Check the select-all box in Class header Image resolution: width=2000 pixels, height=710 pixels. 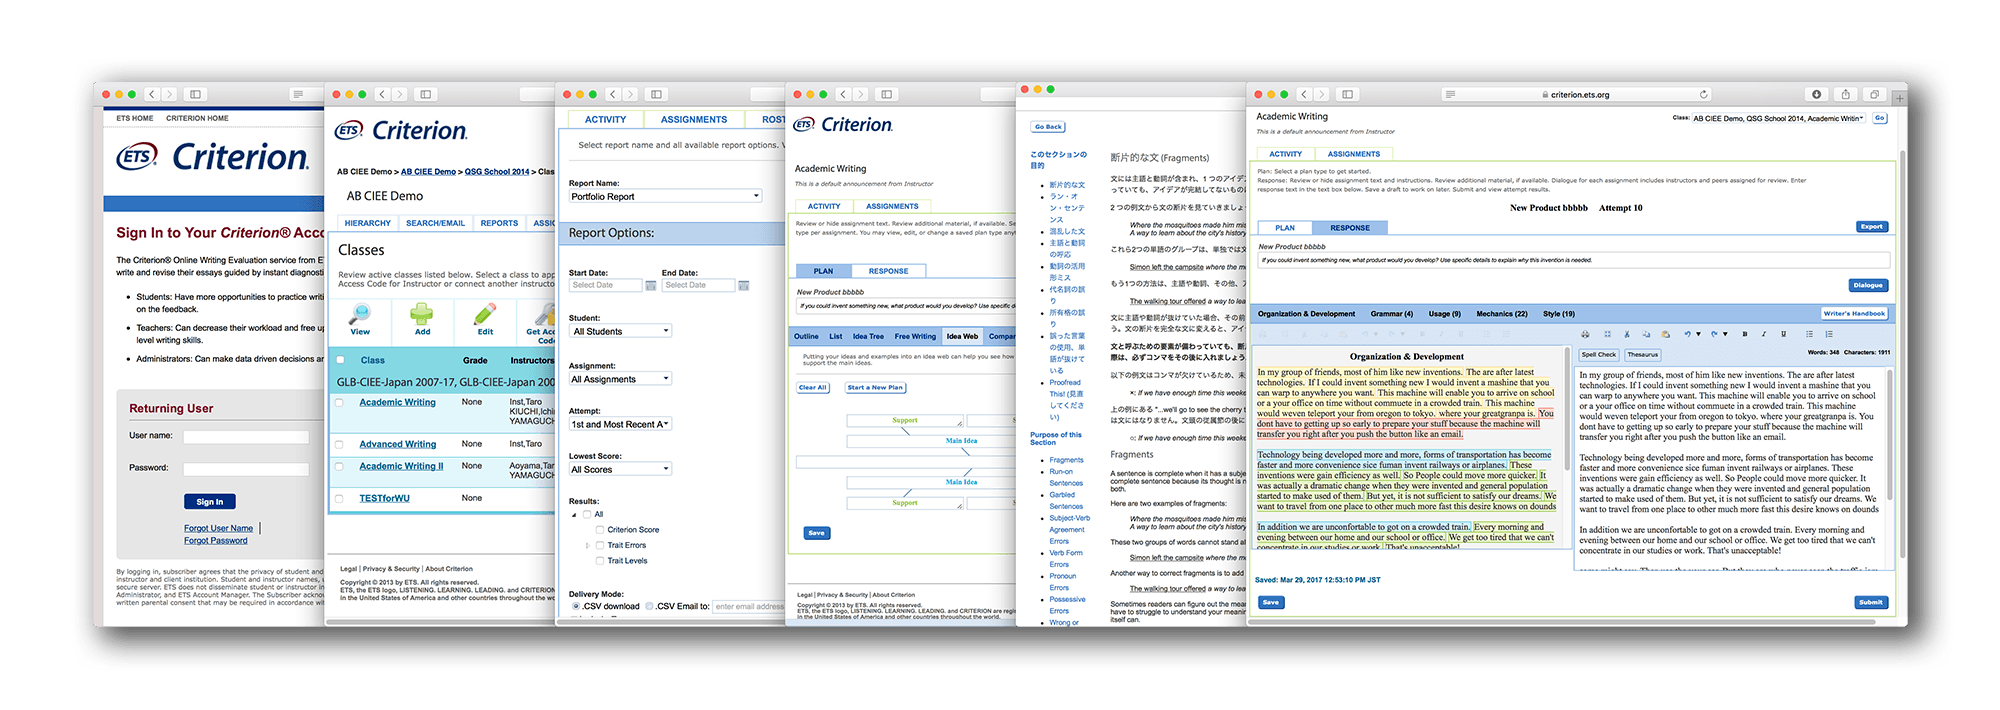pyautogui.click(x=341, y=360)
